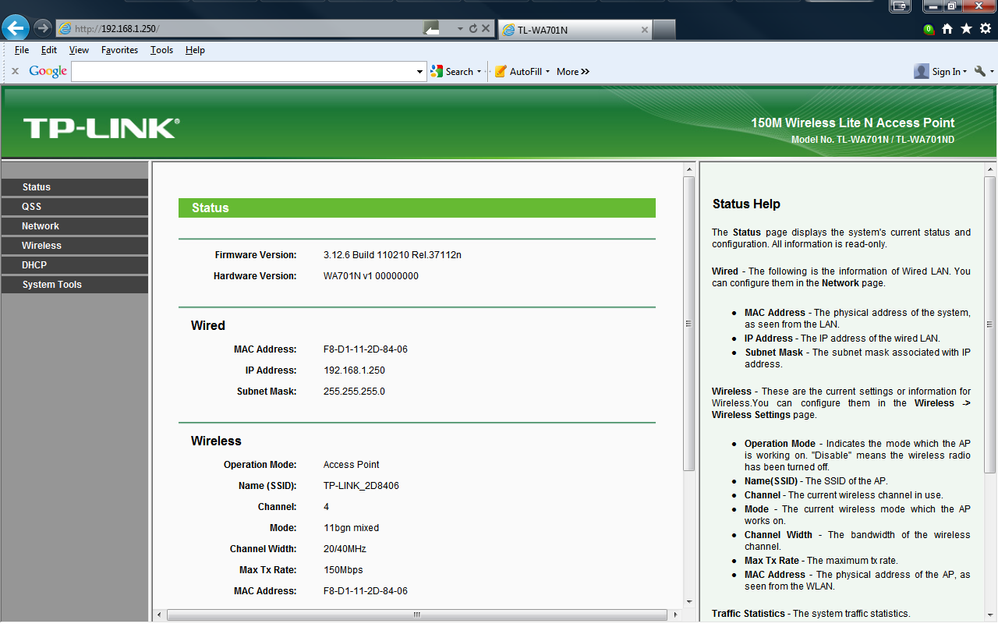Click the main panel vertical scrollbar thumb

pyautogui.click(x=689, y=323)
